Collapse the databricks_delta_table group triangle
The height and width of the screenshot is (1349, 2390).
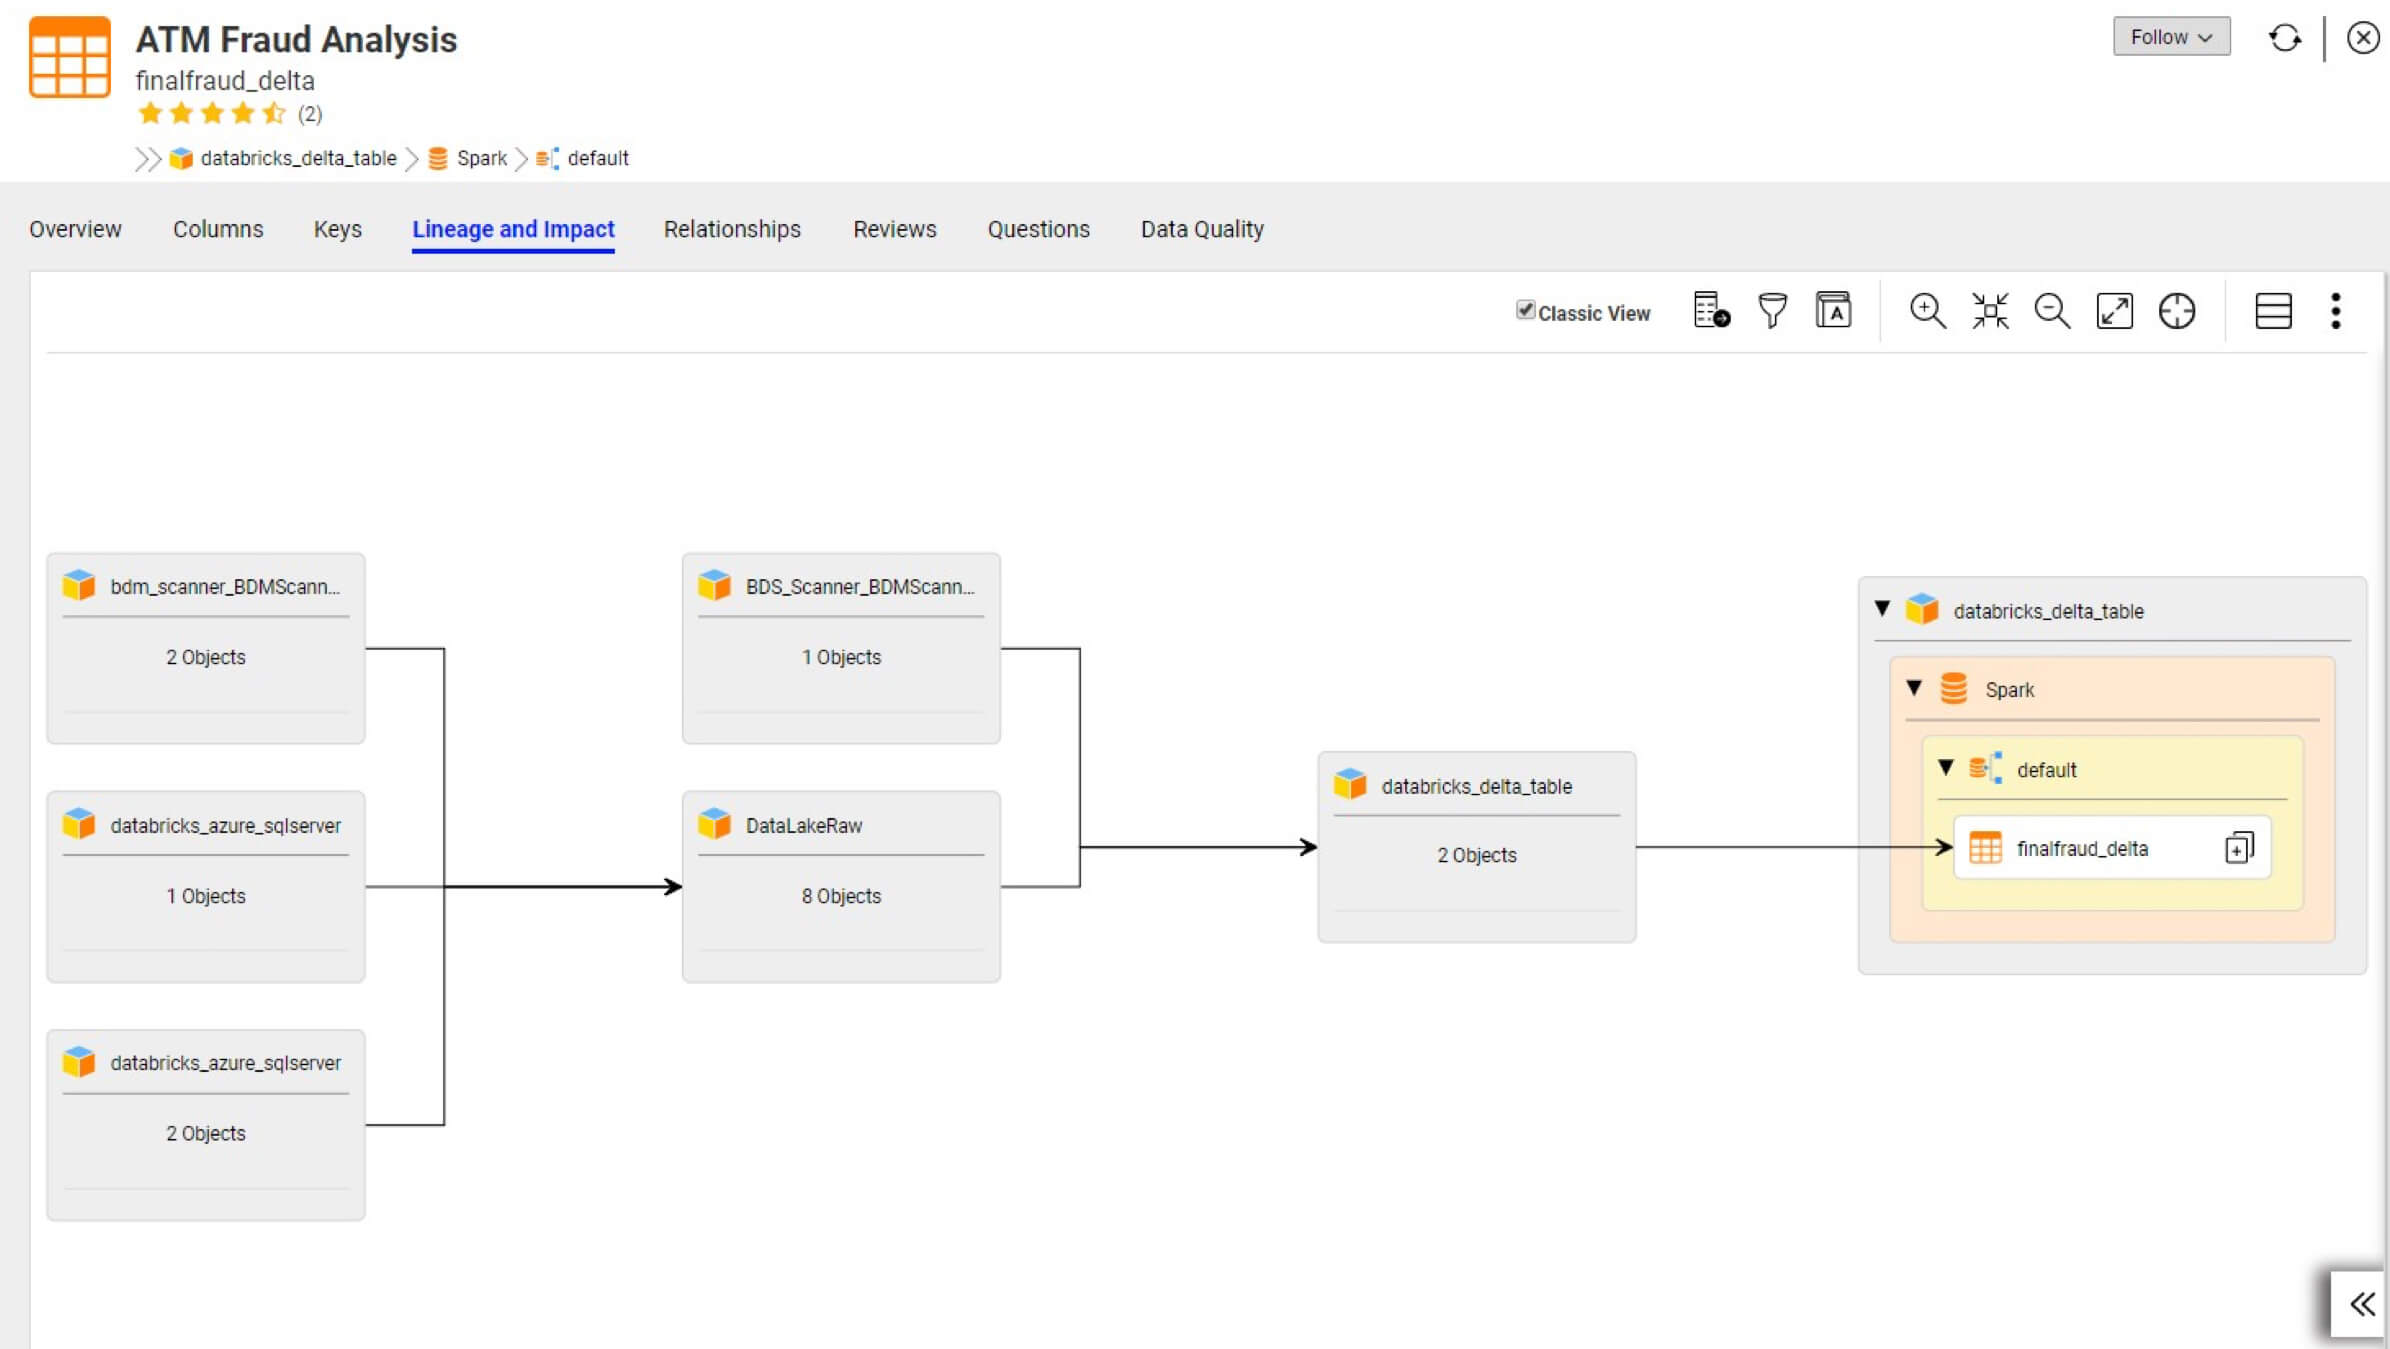pyautogui.click(x=1882, y=608)
